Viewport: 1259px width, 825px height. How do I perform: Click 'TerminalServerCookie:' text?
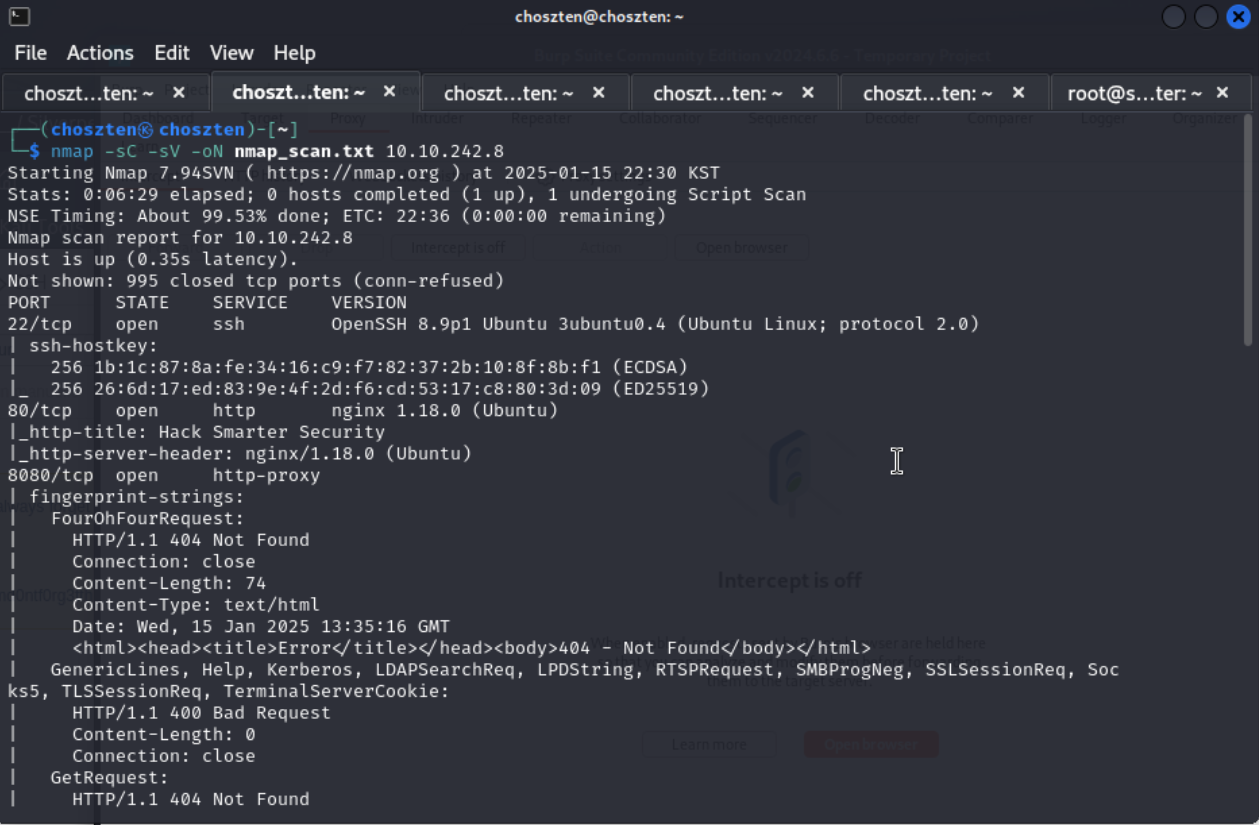point(336,691)
